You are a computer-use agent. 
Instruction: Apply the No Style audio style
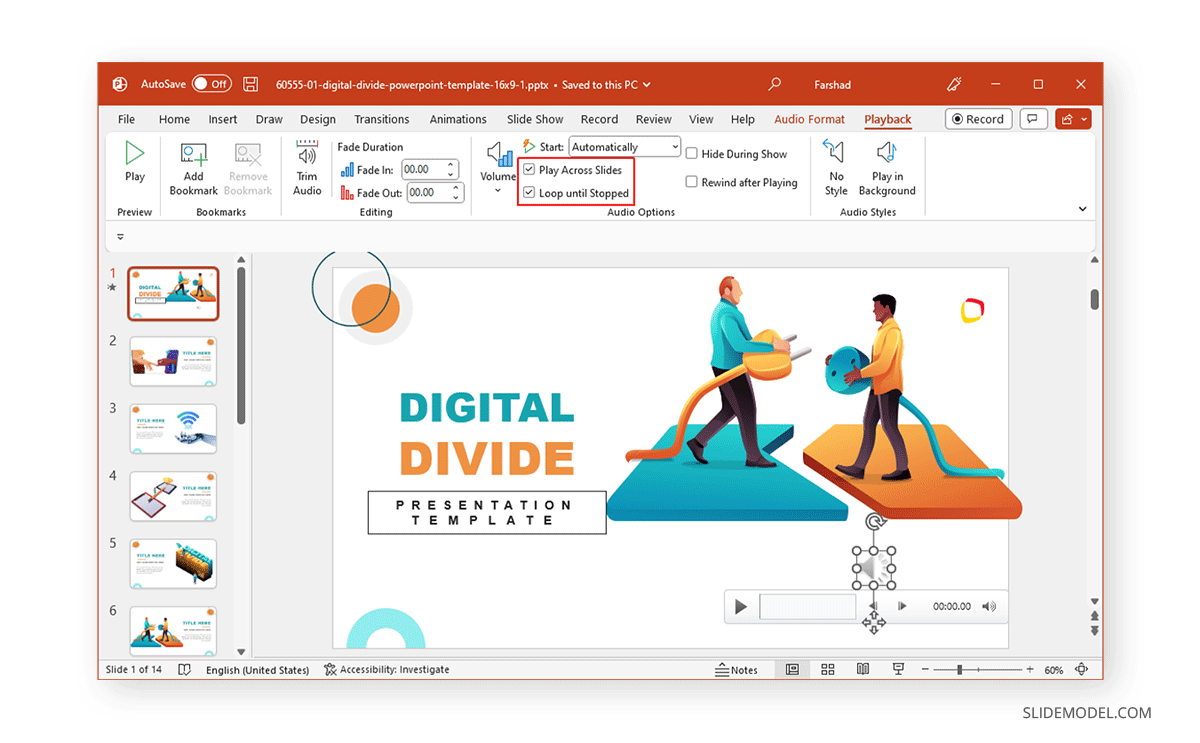(835, 165)
